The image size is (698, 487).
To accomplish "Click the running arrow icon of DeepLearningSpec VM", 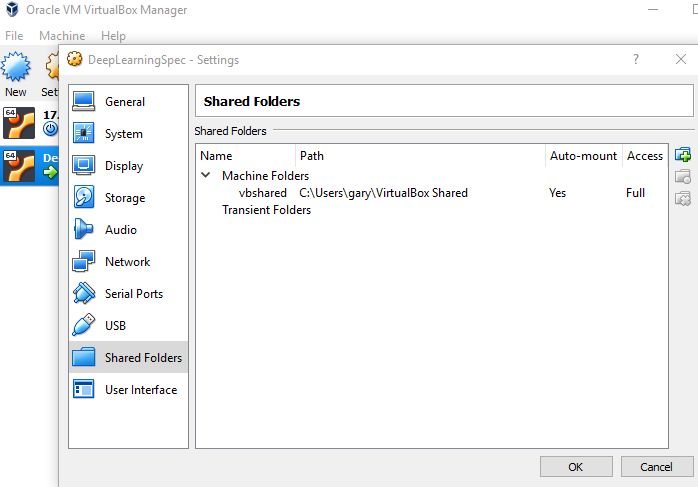I will tap(50, 172).
